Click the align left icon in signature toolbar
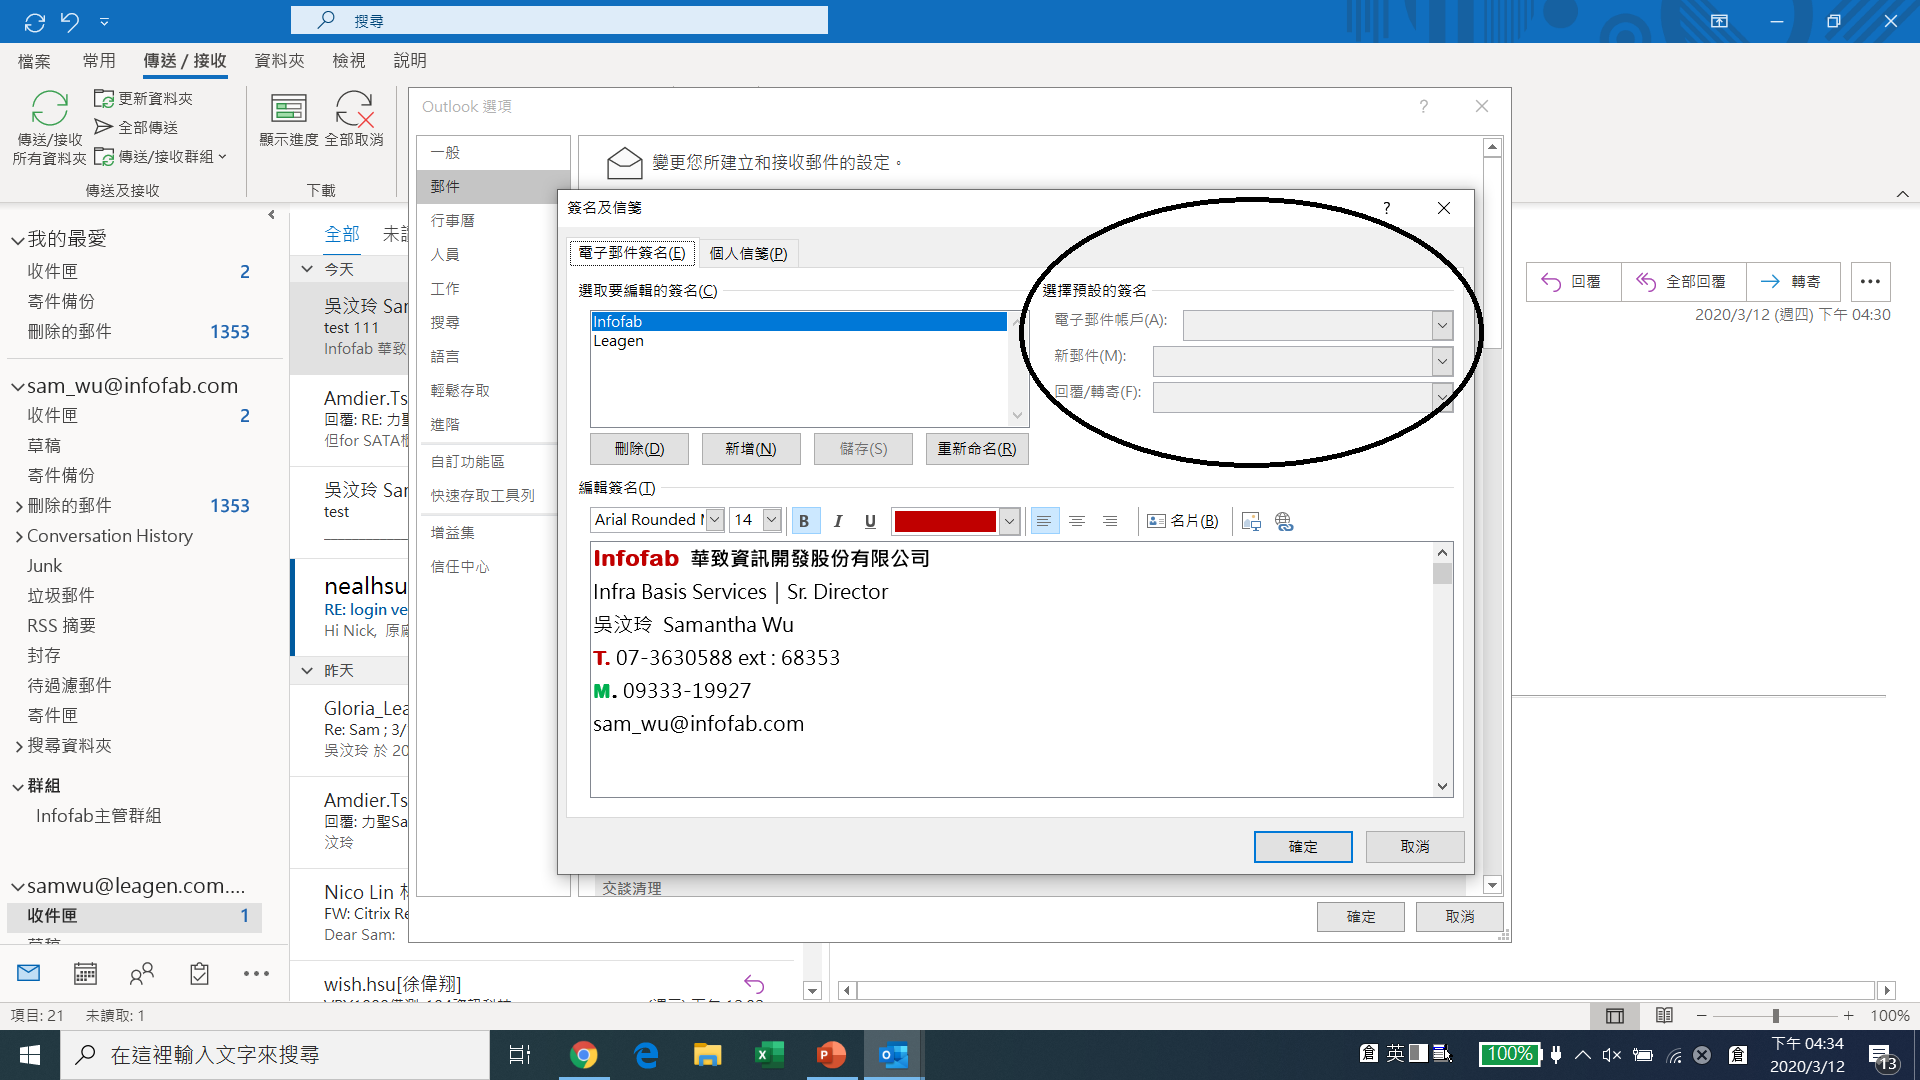Image resolution: width=1920 pixels, height=1080 pixels. click(1044, 521)
